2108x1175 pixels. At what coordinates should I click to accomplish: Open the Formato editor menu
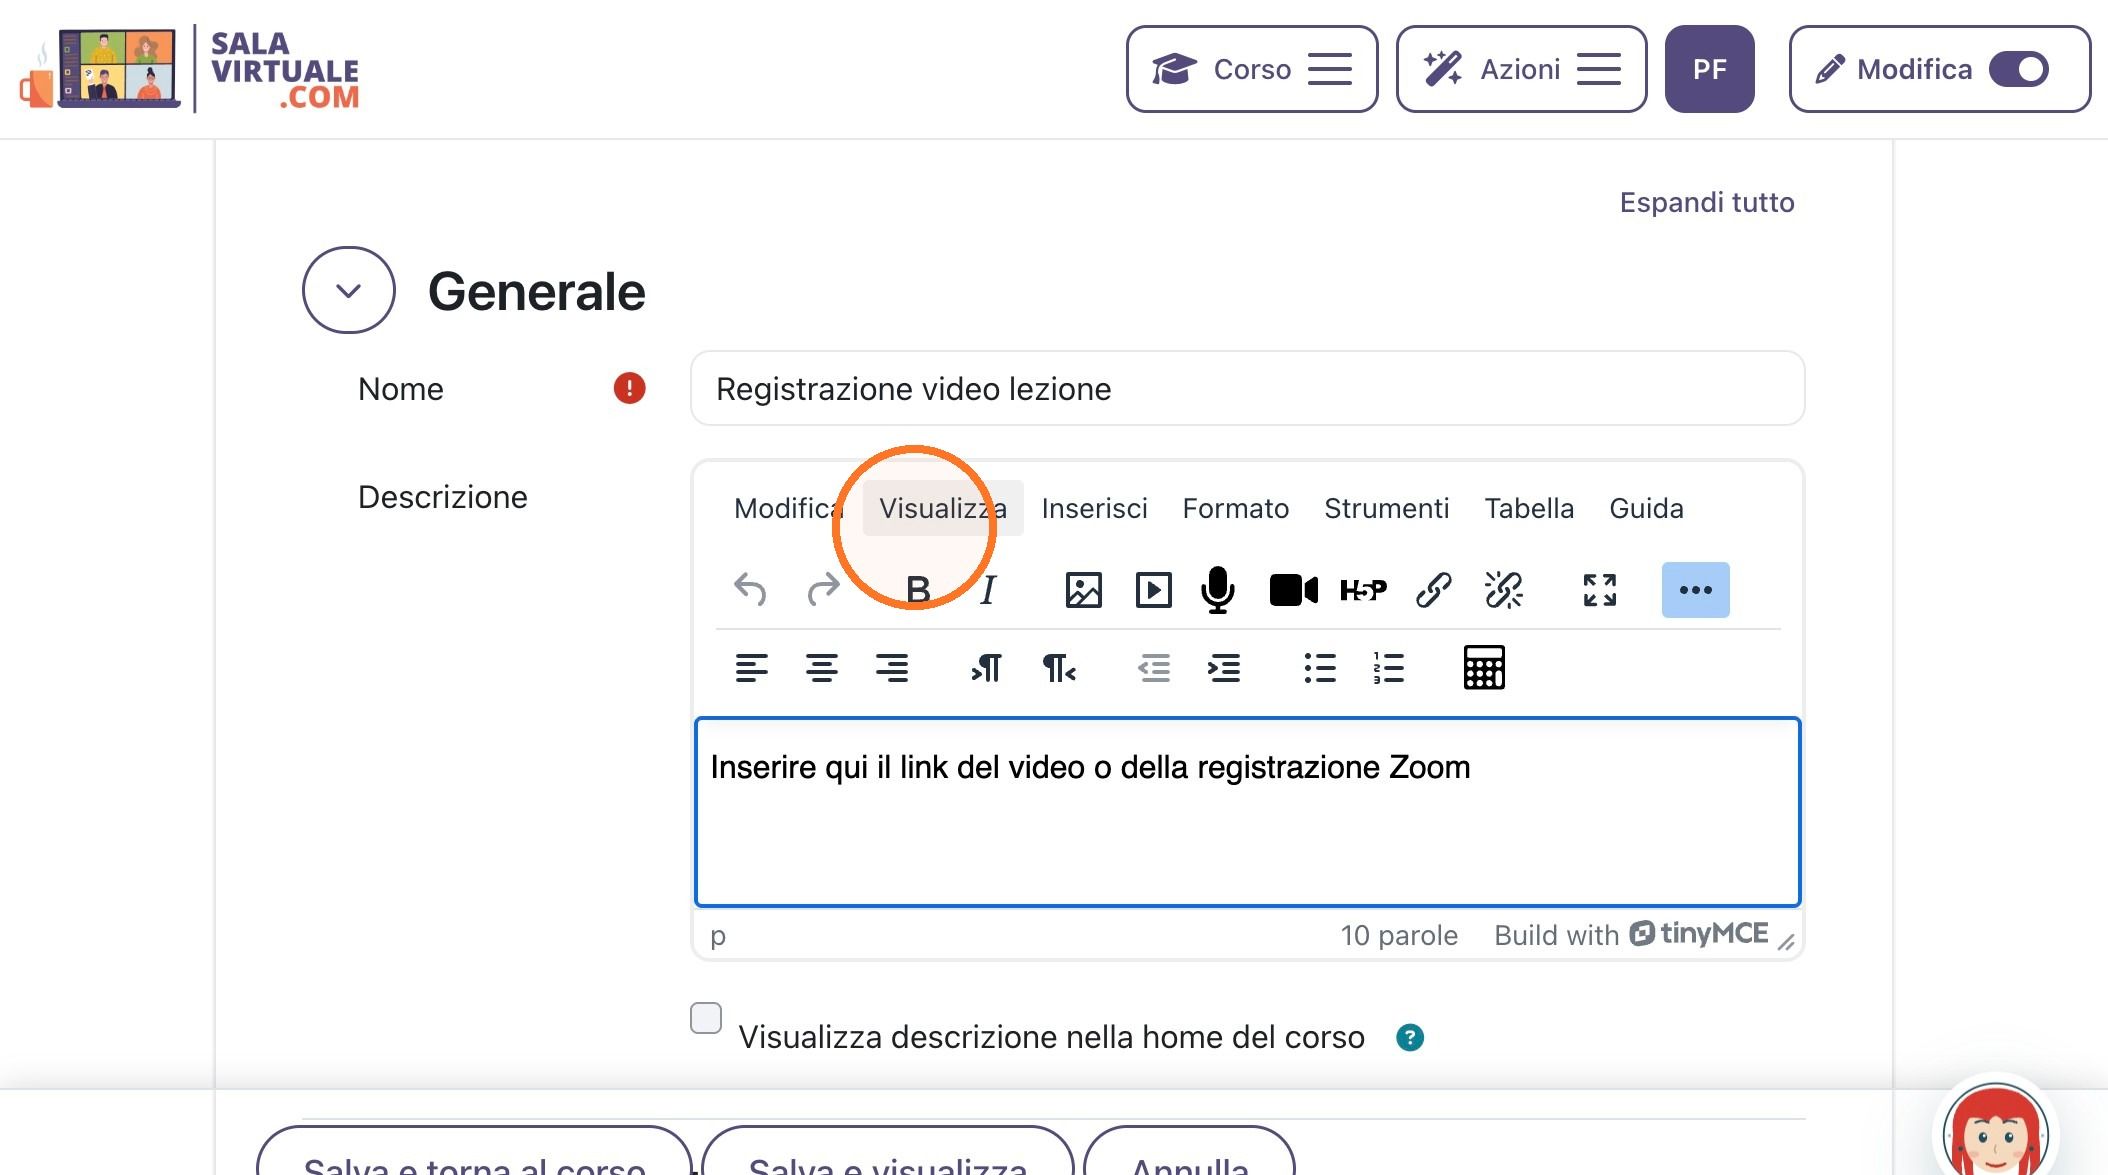[1235, 508]
